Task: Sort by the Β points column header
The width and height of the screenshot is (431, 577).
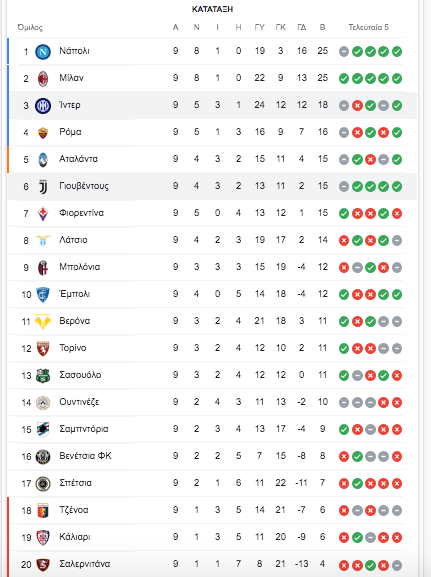Action: 322,27
